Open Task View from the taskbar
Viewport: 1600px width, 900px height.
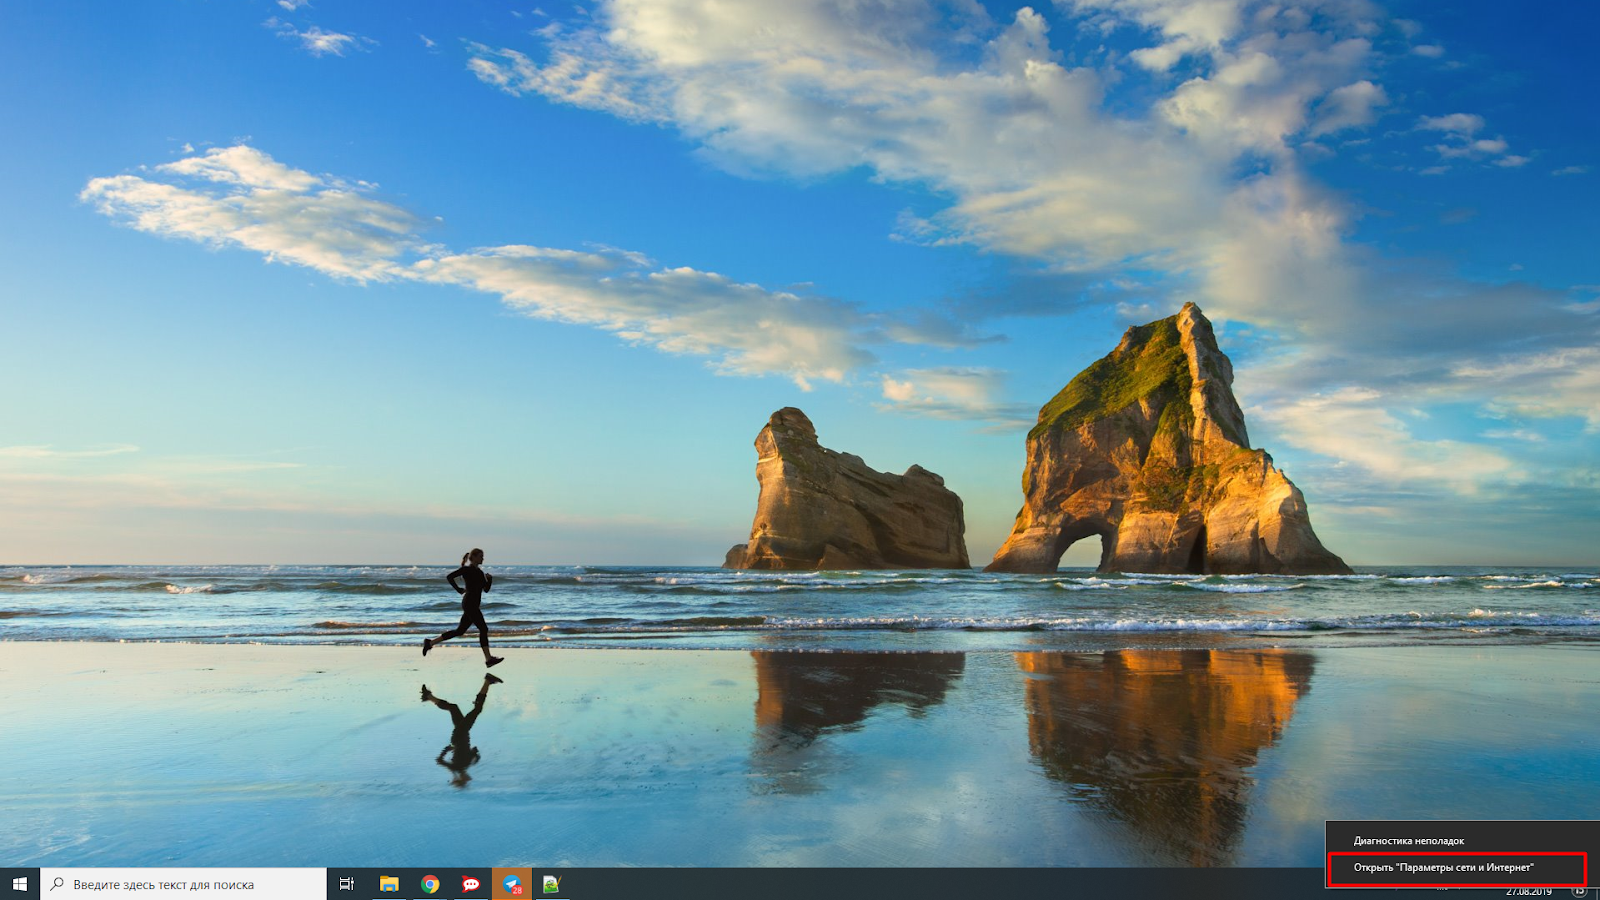pos(347,884)
